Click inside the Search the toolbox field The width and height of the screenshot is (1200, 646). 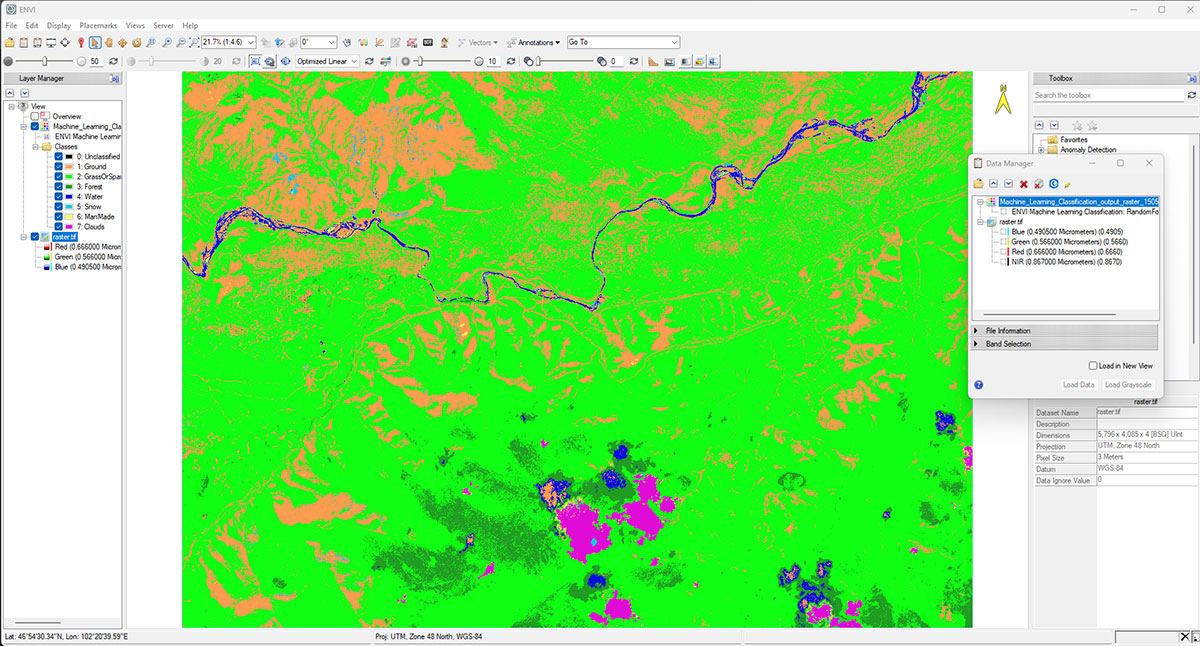(1108, 96)
